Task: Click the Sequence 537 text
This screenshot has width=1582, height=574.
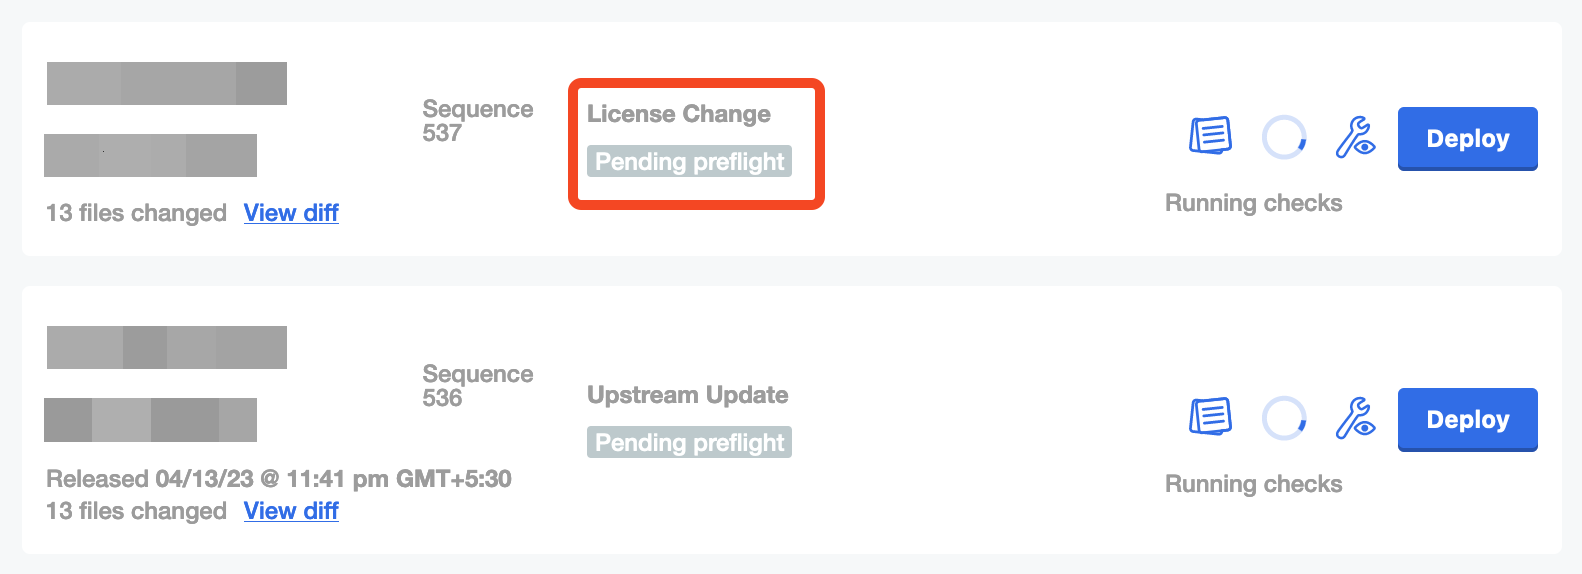Action: click(477, 120)
